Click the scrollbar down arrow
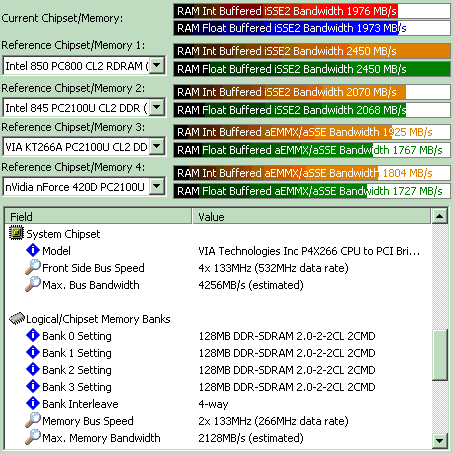Screen dimensions: 453x453 [439, 441]
